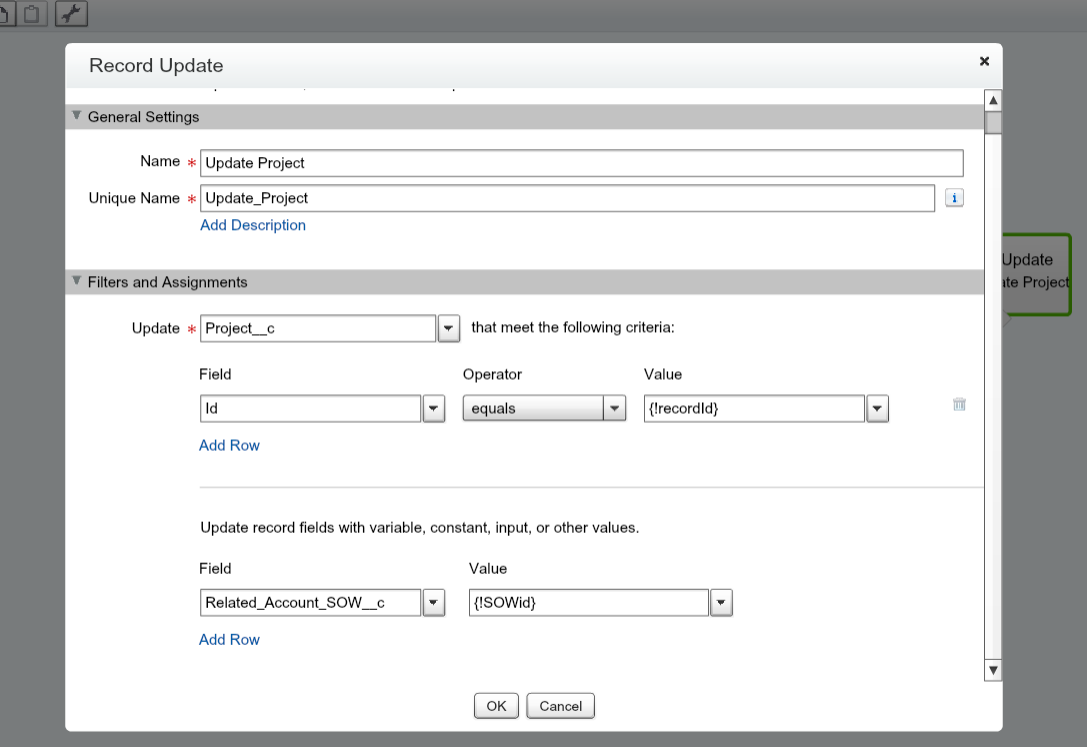The width and height of the screenshot is (1087, 747).
Task: Click Add Row under field assignments
Action: 229,639
